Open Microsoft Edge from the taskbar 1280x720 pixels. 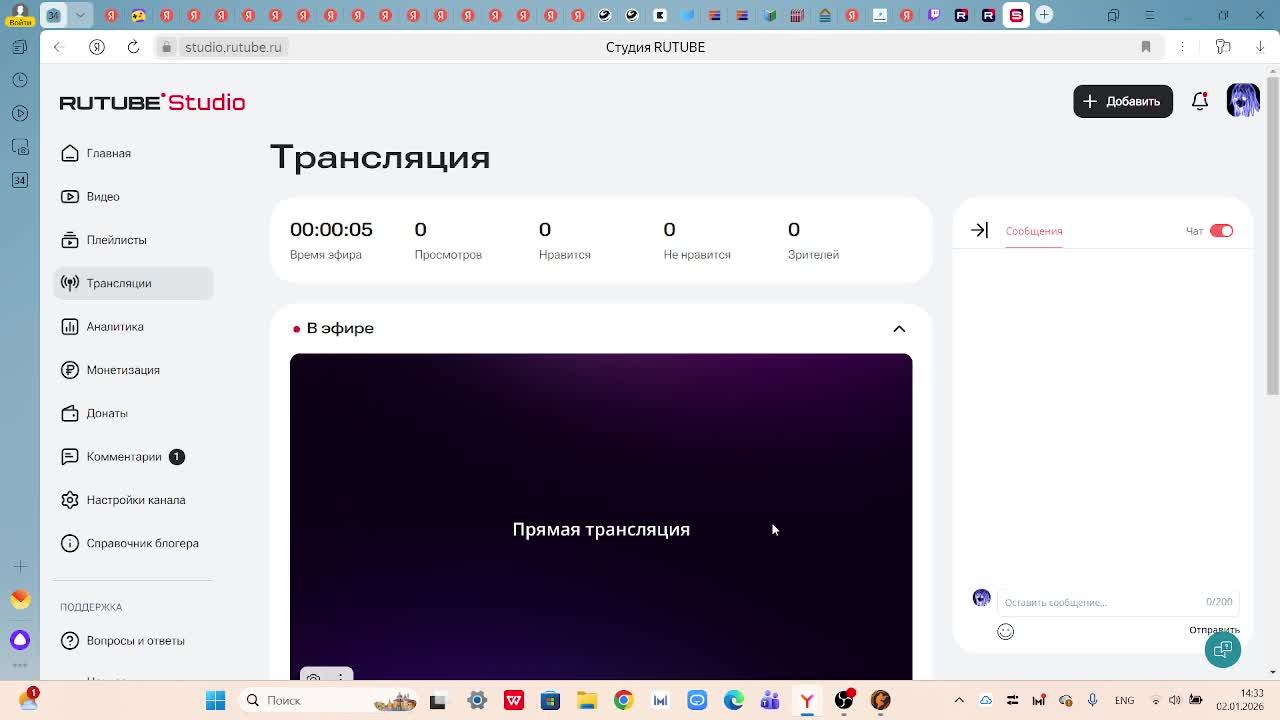[734, 700]
